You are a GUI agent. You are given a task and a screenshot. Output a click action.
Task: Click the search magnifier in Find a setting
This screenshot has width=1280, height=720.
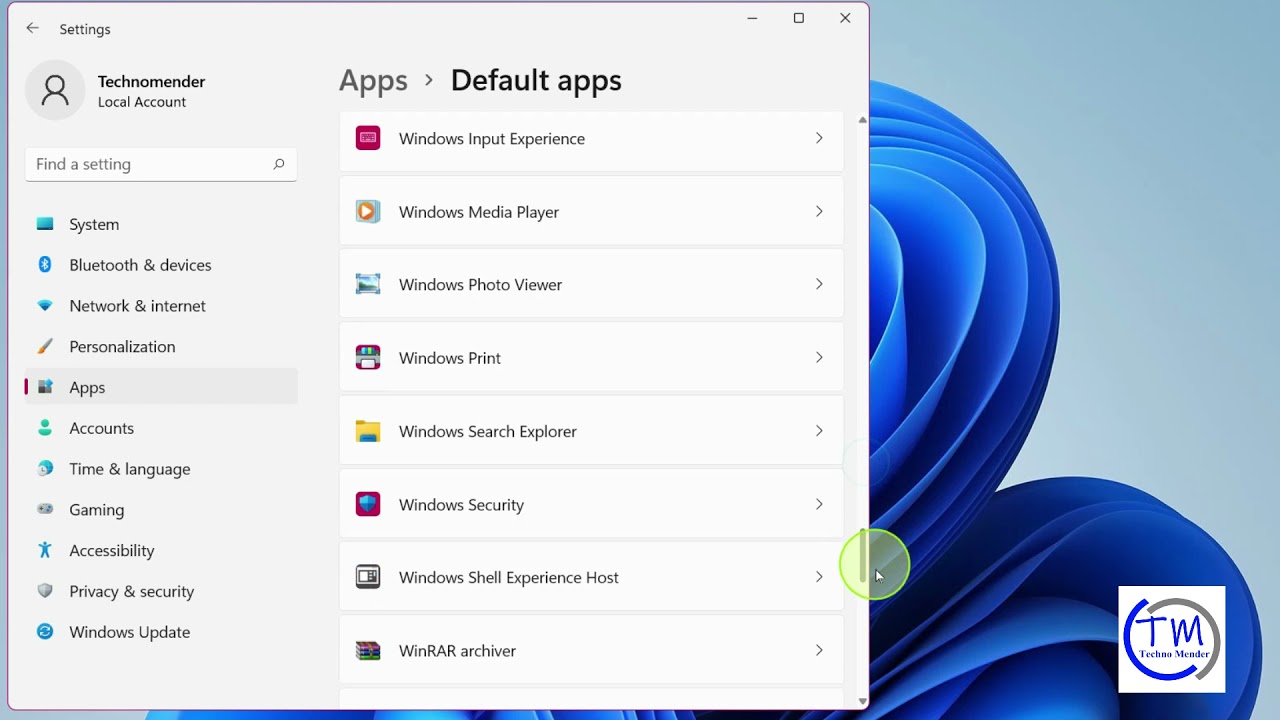click(x=279, y=164)
